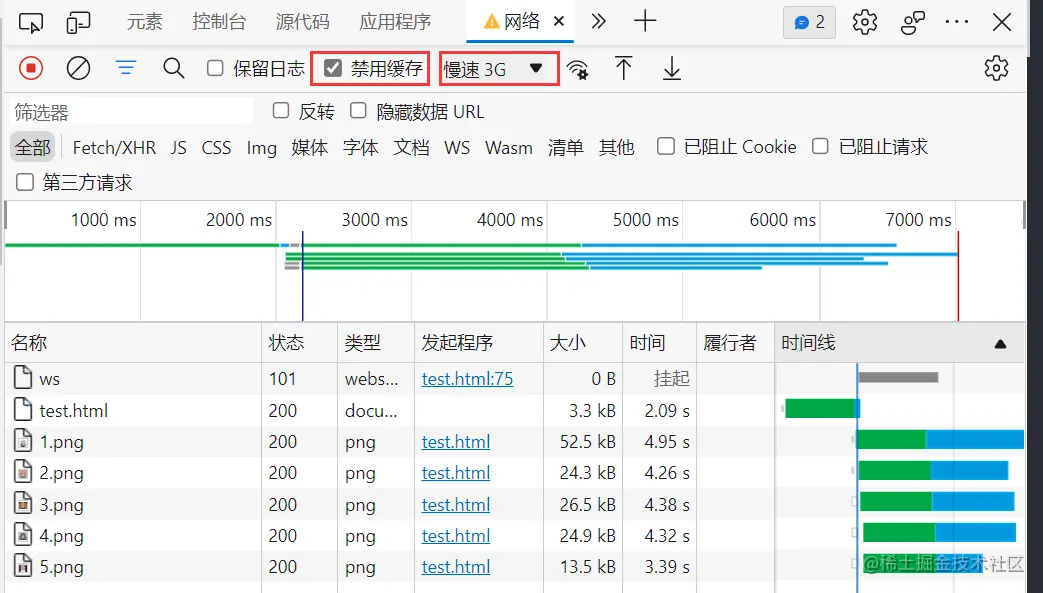The width and height of the screenshot is (1043, 593).
Task: Switch to the 元素 tab
Action: 144,22
